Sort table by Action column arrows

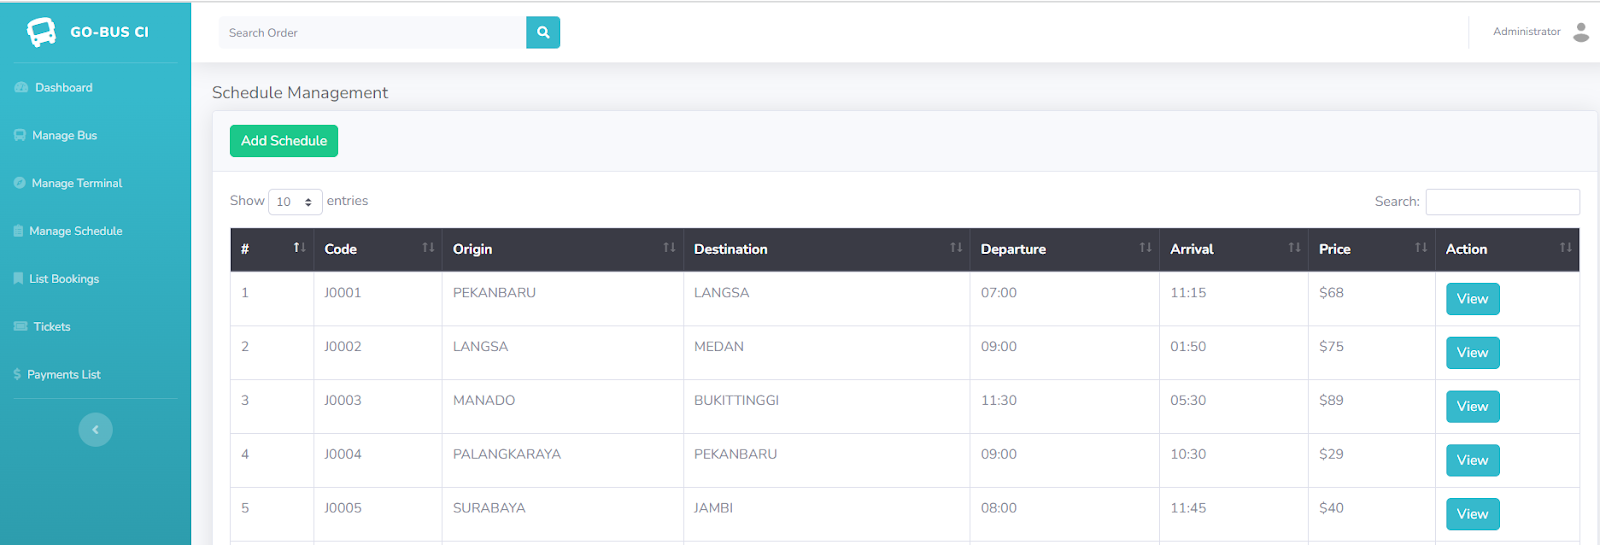coord(1565,247)
